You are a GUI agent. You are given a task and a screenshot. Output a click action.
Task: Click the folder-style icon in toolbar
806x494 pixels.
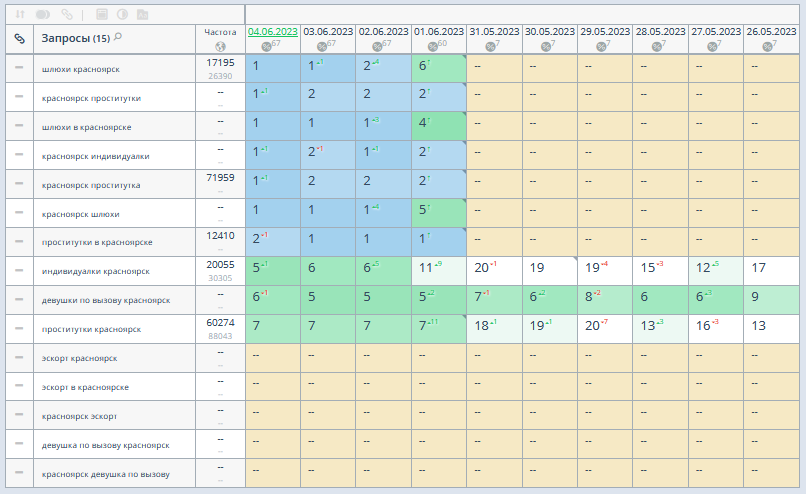pos(143,15)
